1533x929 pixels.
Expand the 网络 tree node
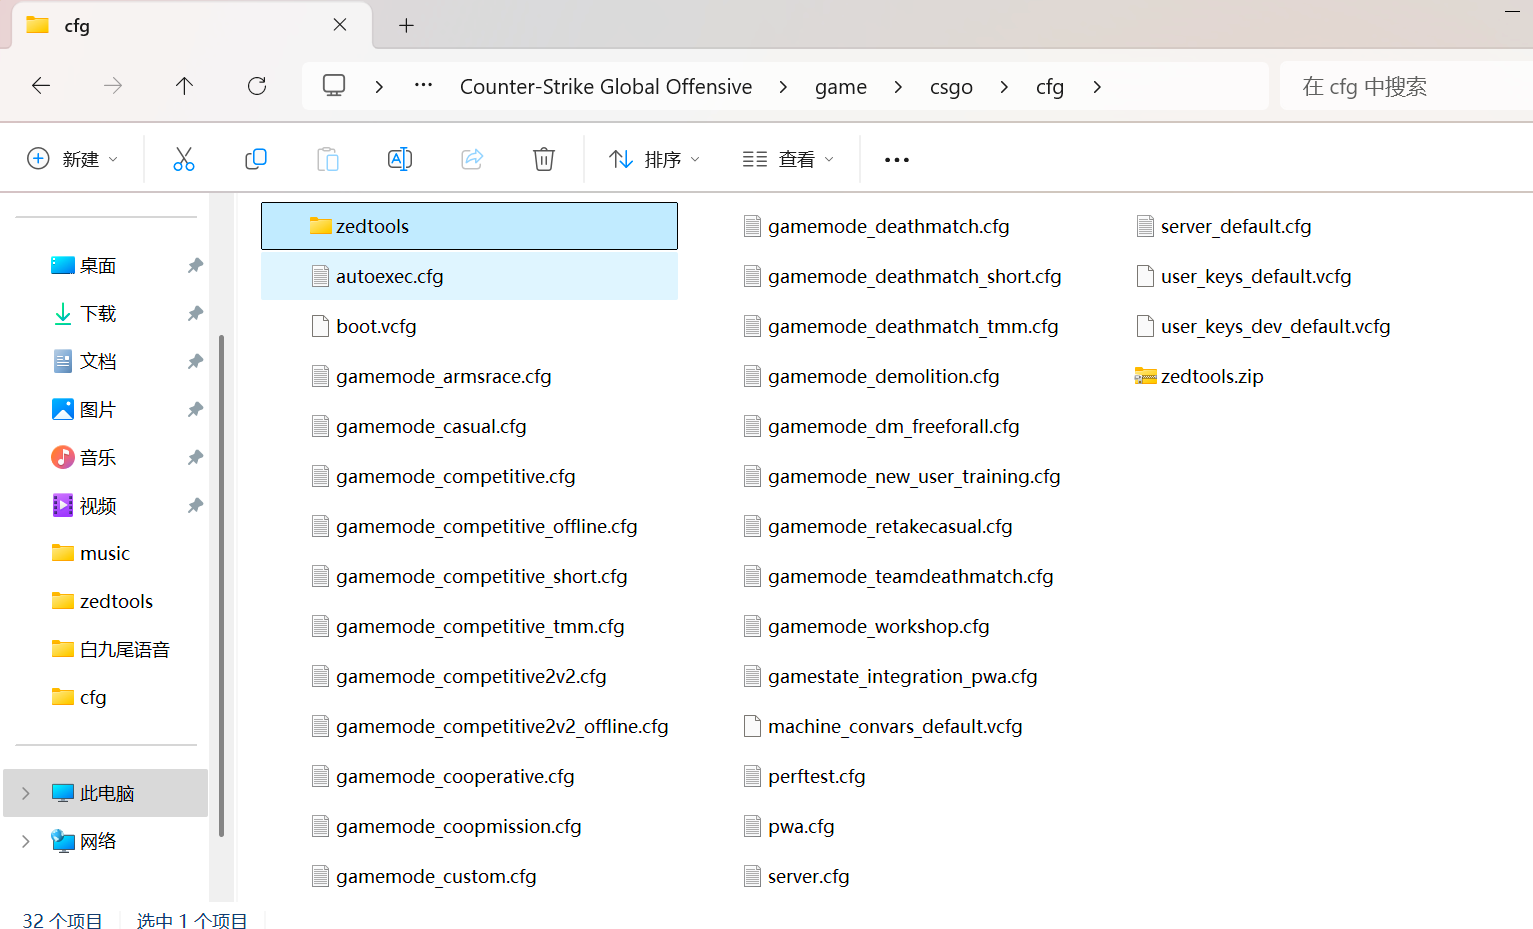[x=26, y=841]
